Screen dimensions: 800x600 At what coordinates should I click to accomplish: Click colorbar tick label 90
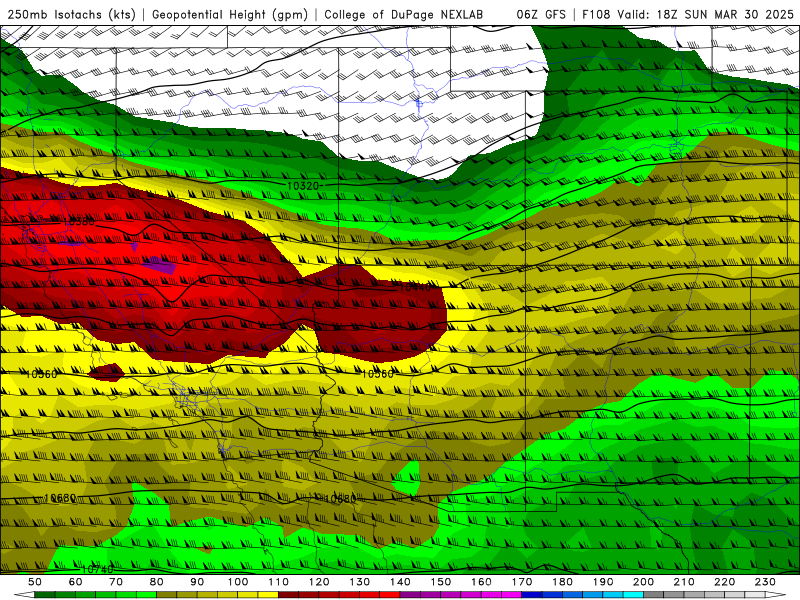pos(197,582)
